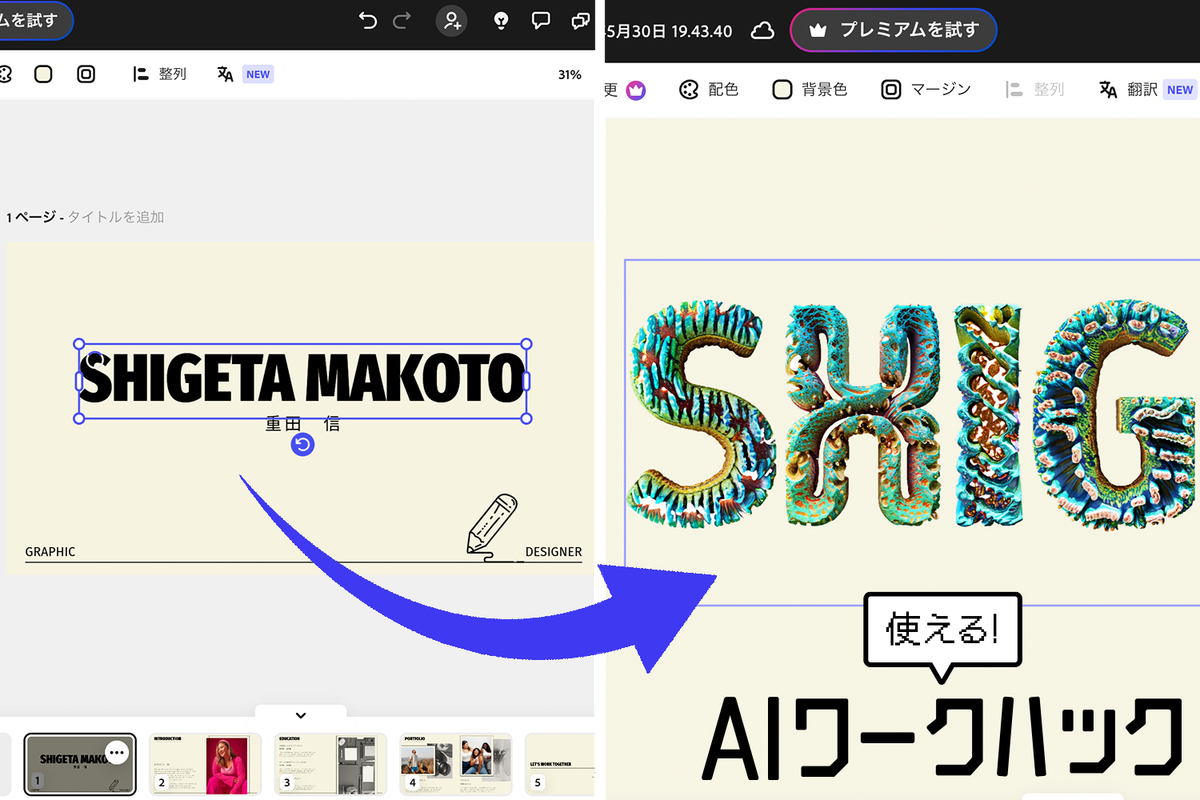1200x800 pixels.
Task: Invite a collaborator via the person-plus icon
Action: (451, 20)
